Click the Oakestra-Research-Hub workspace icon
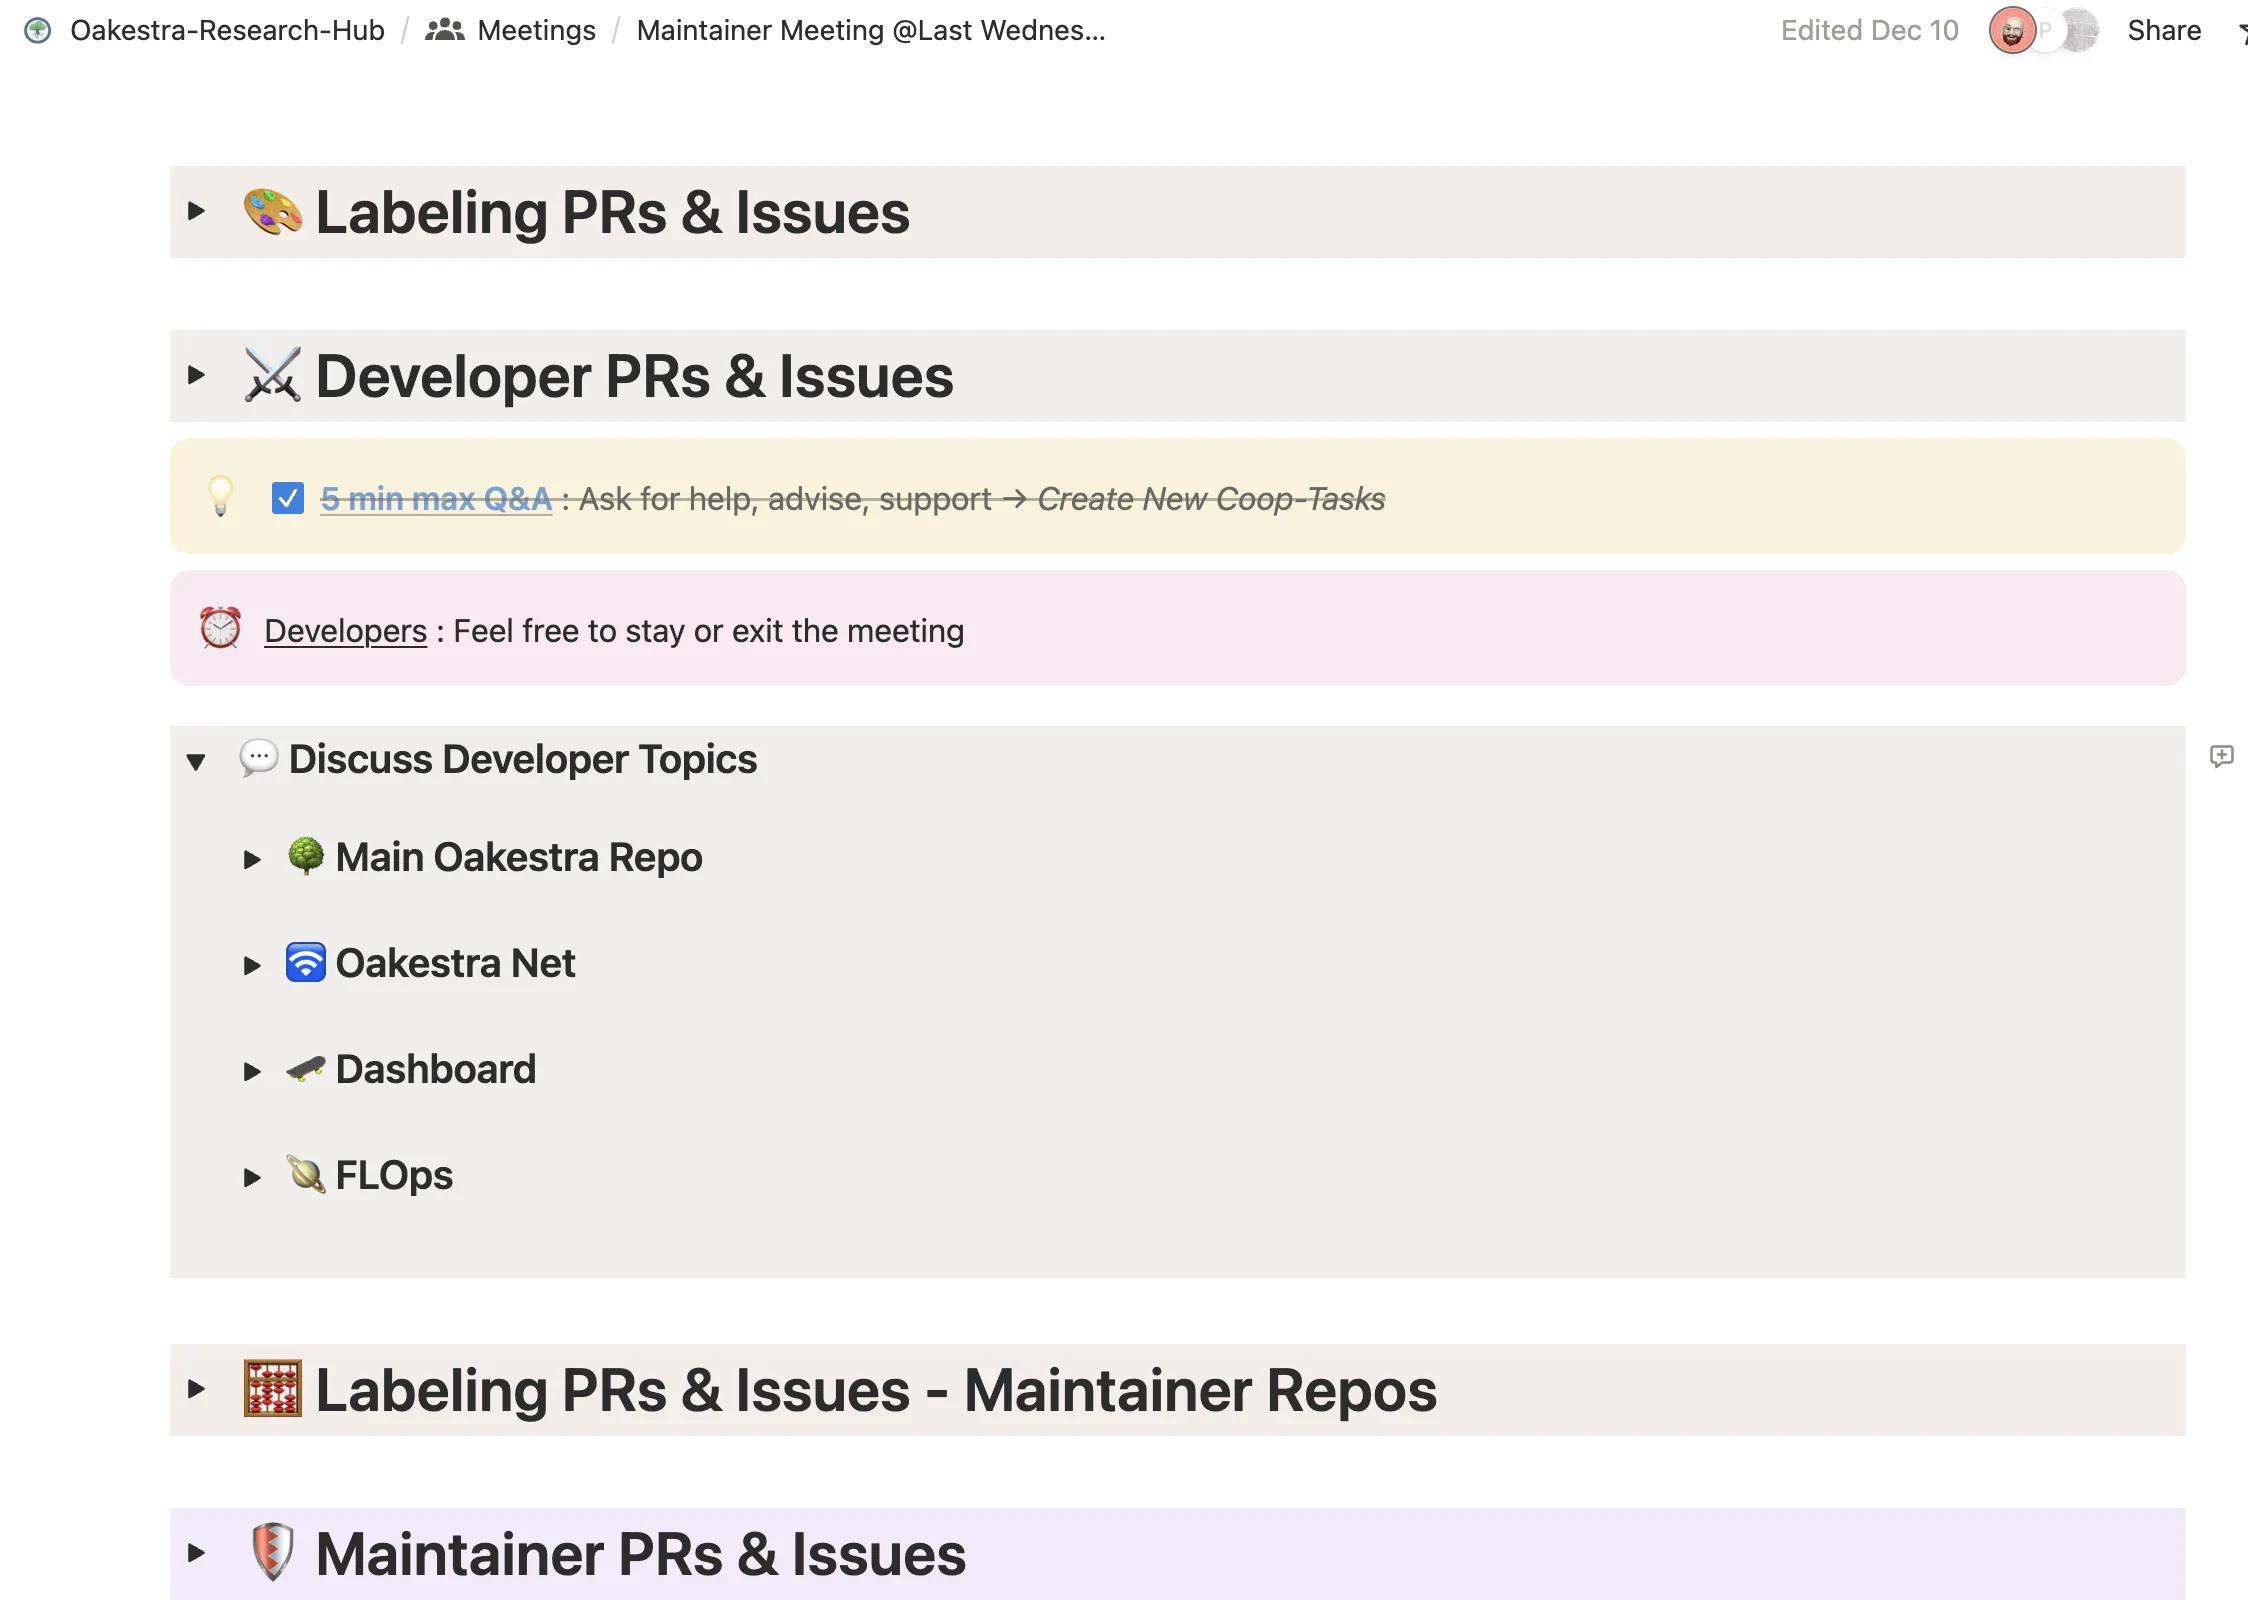 tap(38, 31)
